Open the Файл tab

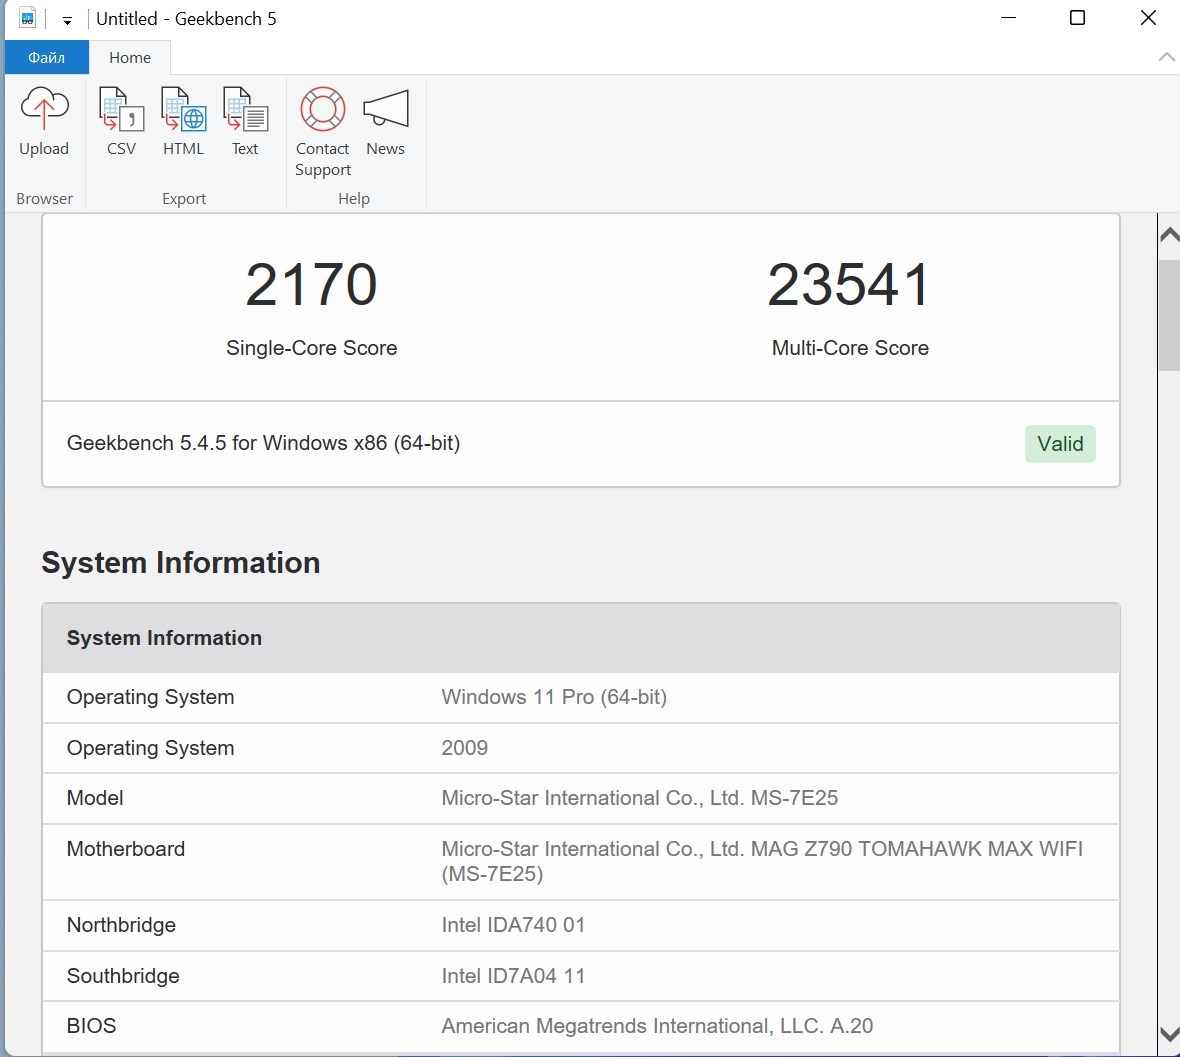pyautogui.click(x=46, y=58)
